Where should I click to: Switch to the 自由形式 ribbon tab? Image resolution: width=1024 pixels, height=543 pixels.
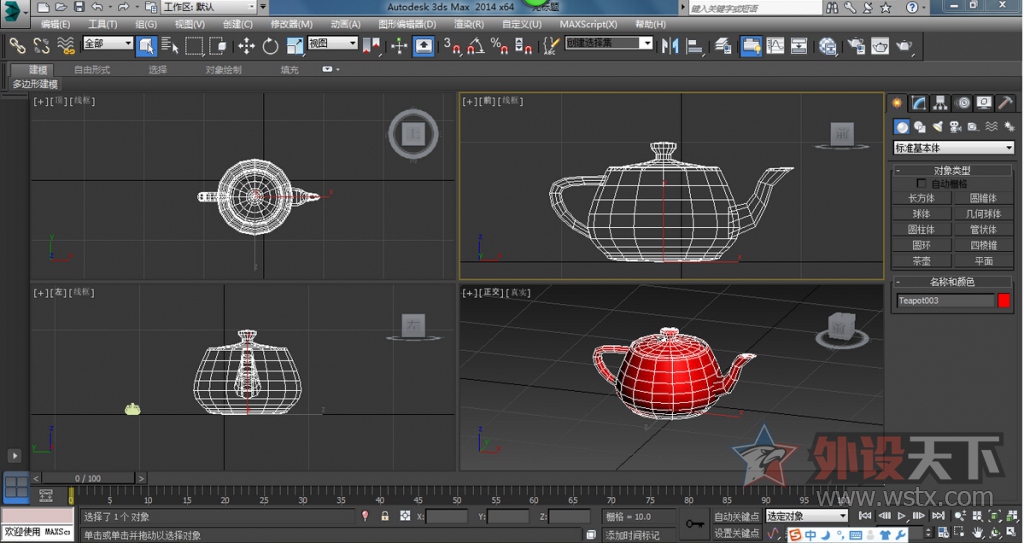(x=92, y=70)
